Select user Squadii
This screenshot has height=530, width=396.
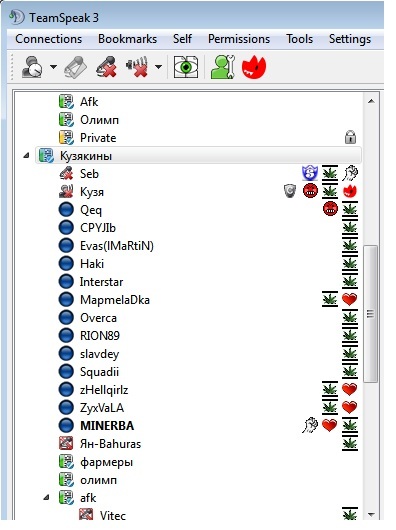pos(99,371)
